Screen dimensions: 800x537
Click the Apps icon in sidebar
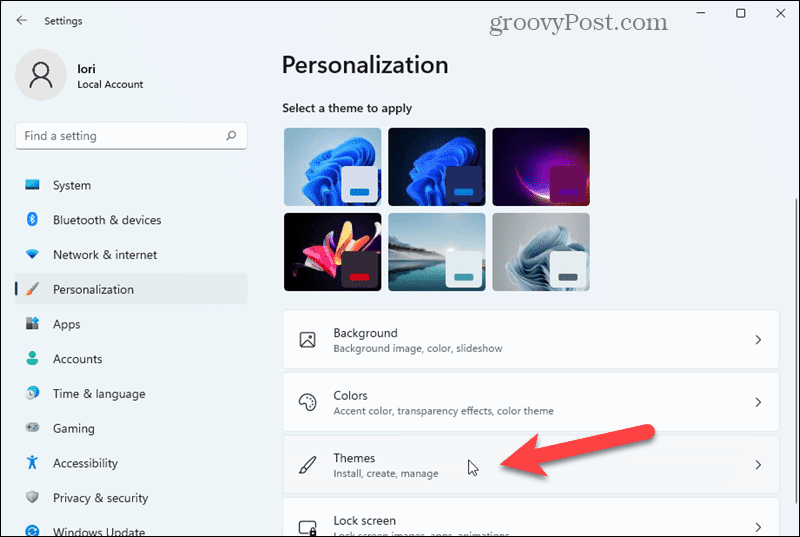tap(32, 323)
